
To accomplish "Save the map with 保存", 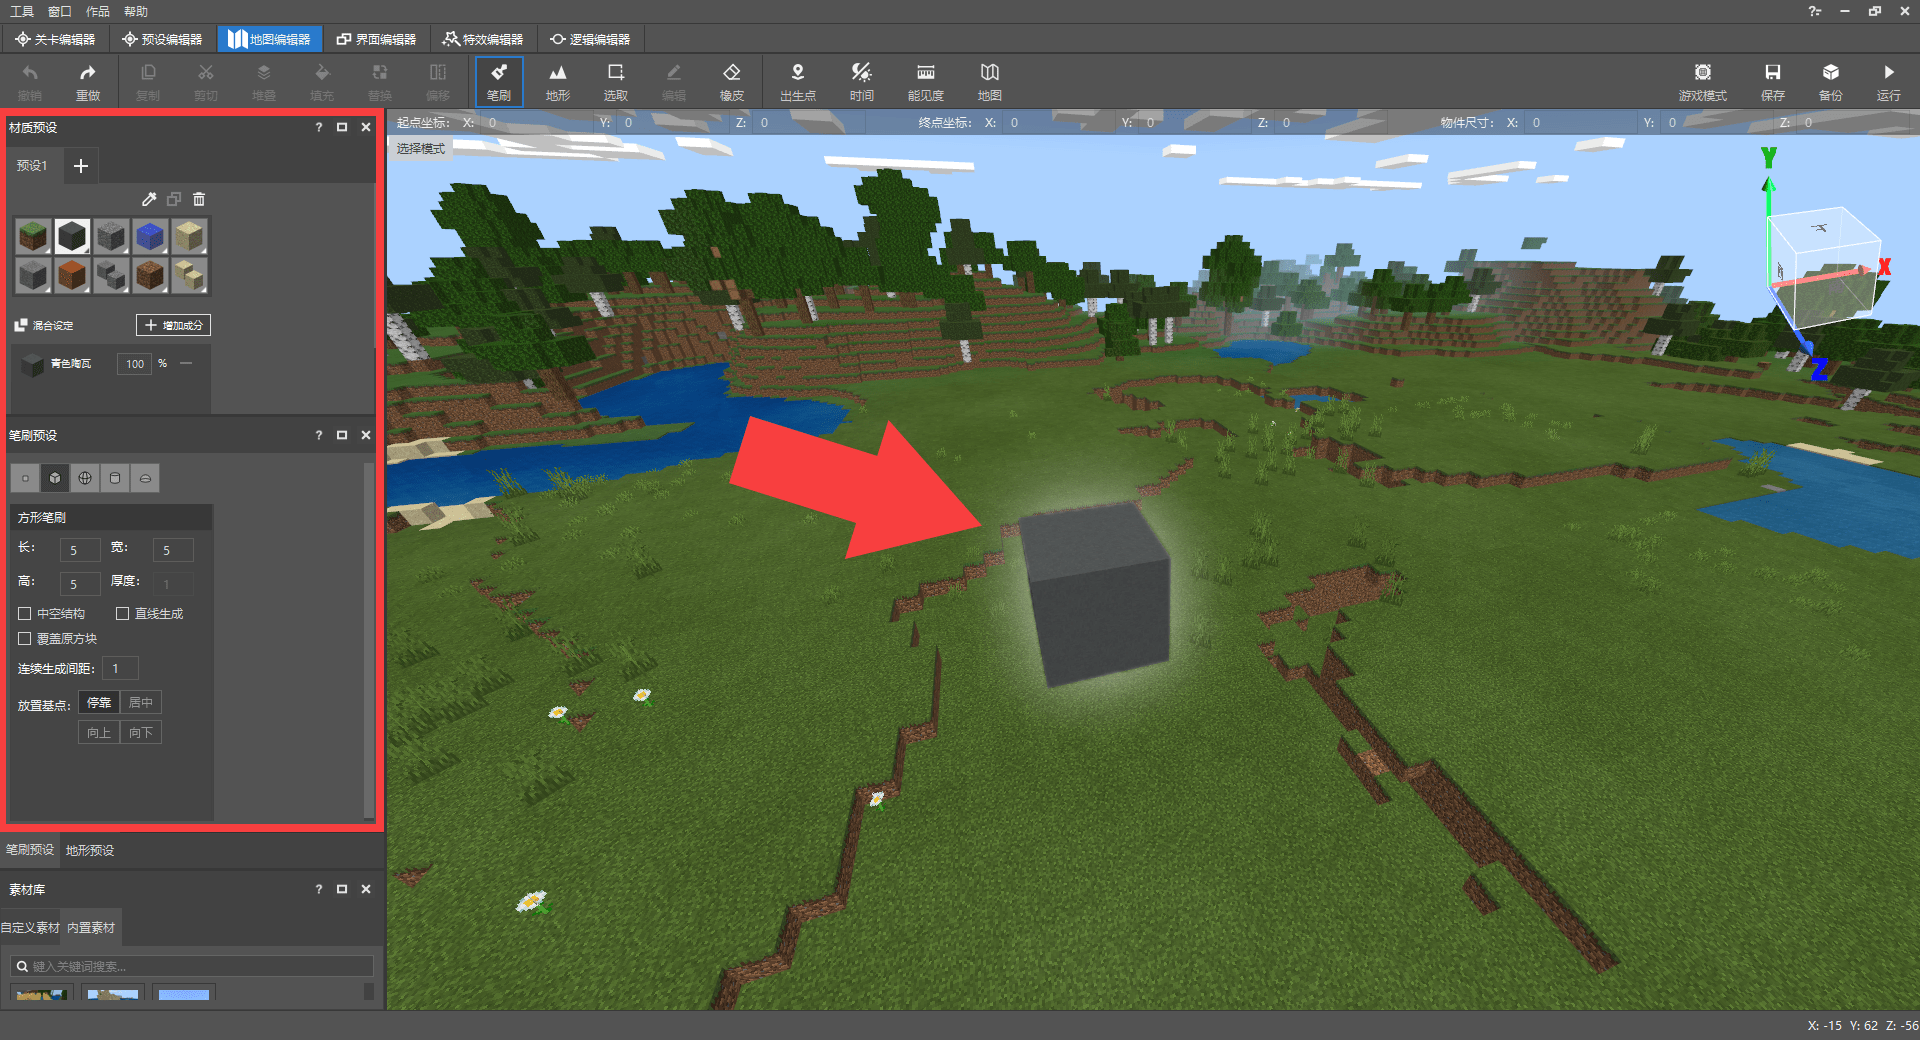I will (x=1772, y=81).
